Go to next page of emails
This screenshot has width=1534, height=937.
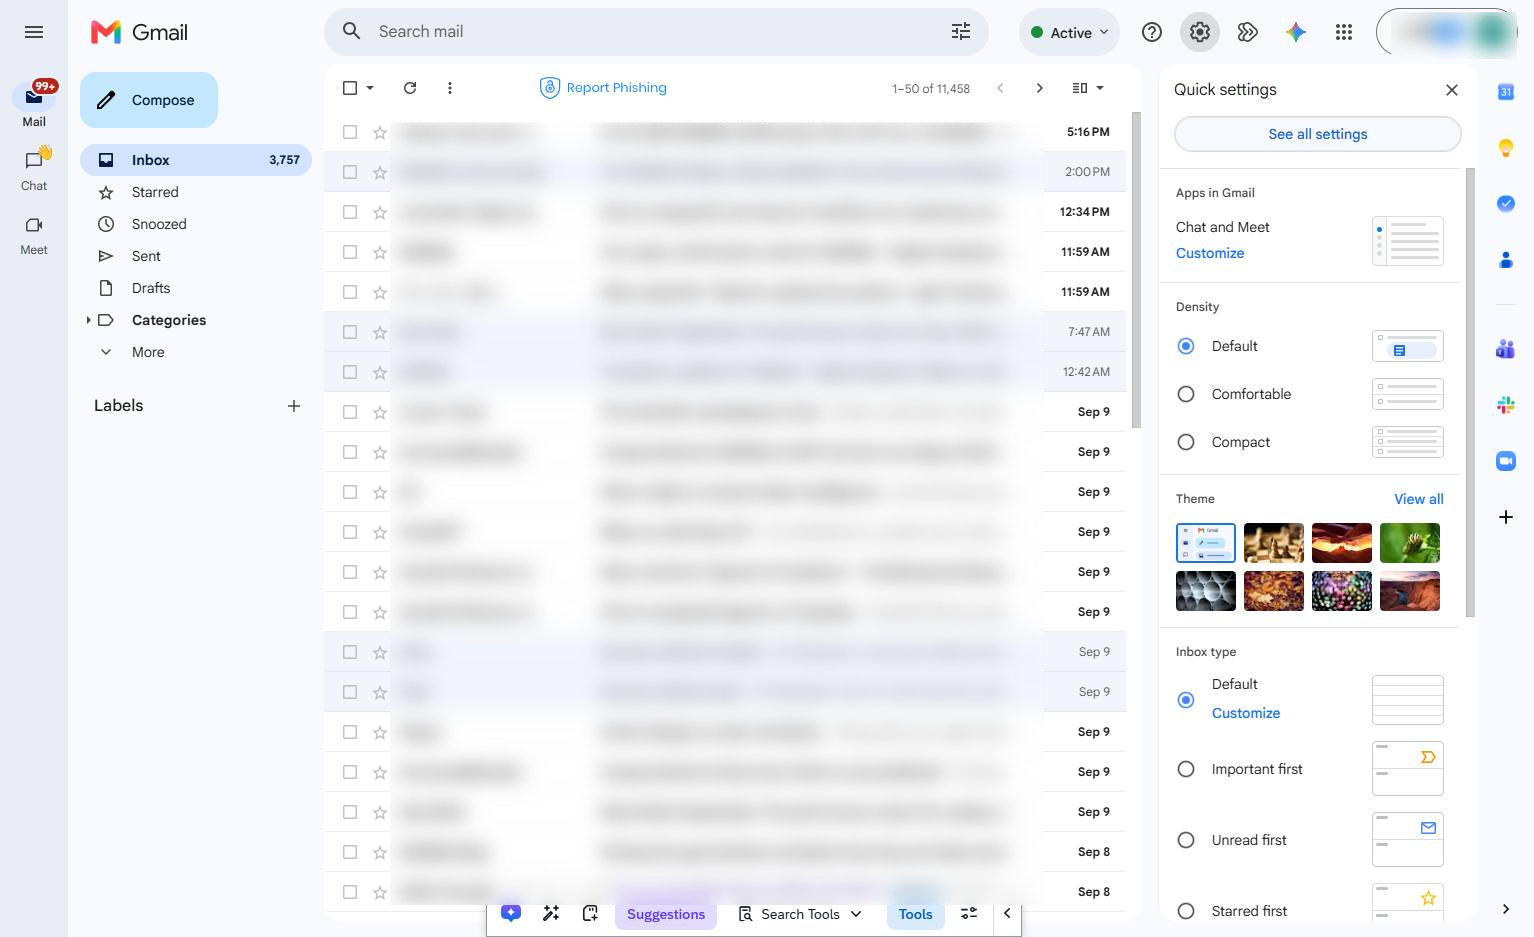(1040, 88)
